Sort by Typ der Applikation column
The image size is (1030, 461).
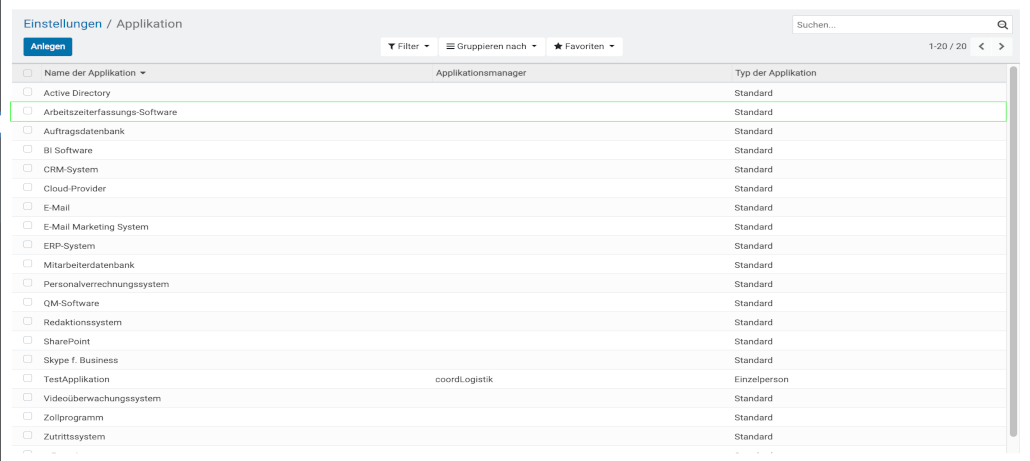pyautogui.click(x=775, y=73)
